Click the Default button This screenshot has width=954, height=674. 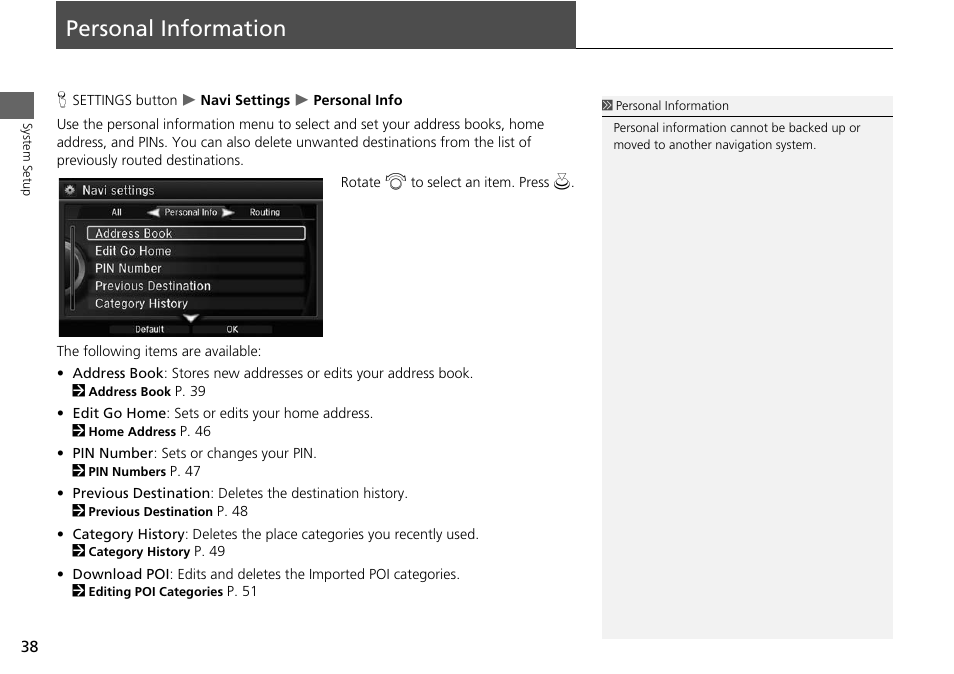pyautogui.click(x=151, y=329)
